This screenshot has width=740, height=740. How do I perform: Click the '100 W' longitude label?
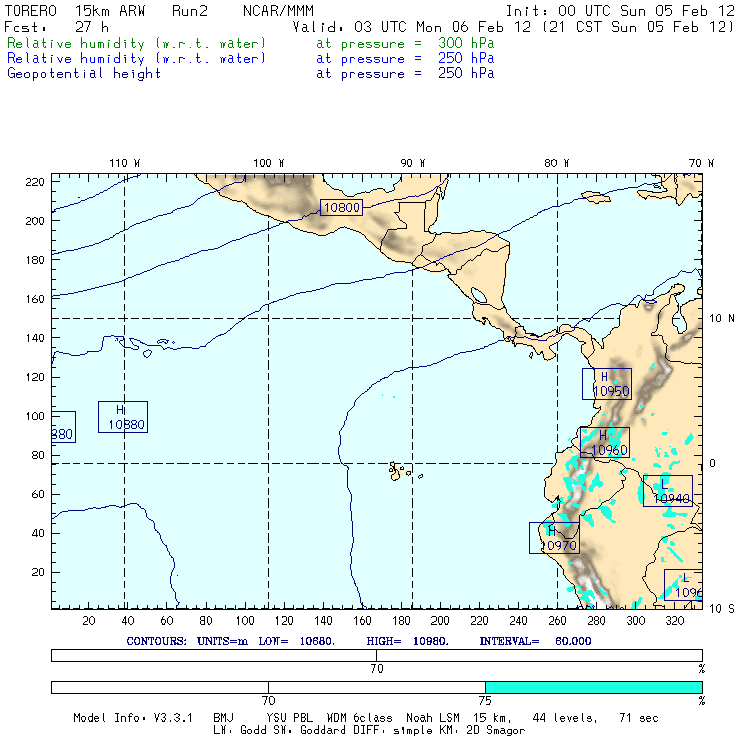(269, 163)
